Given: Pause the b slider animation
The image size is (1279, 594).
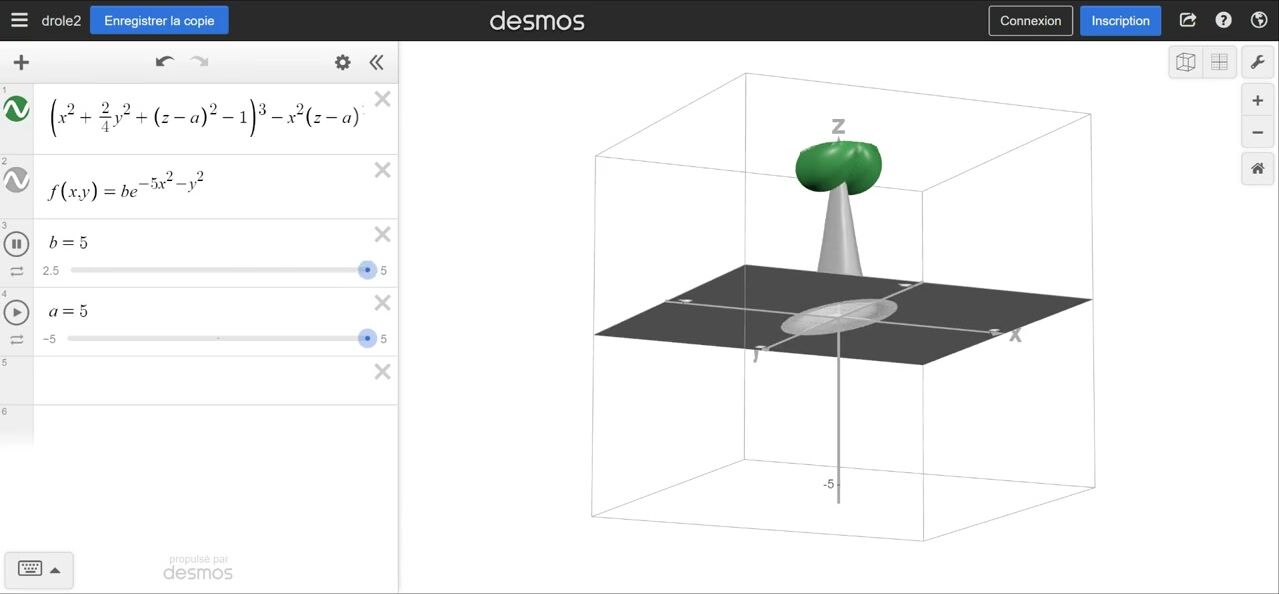Looking at the screenshot, I should 16,243.
